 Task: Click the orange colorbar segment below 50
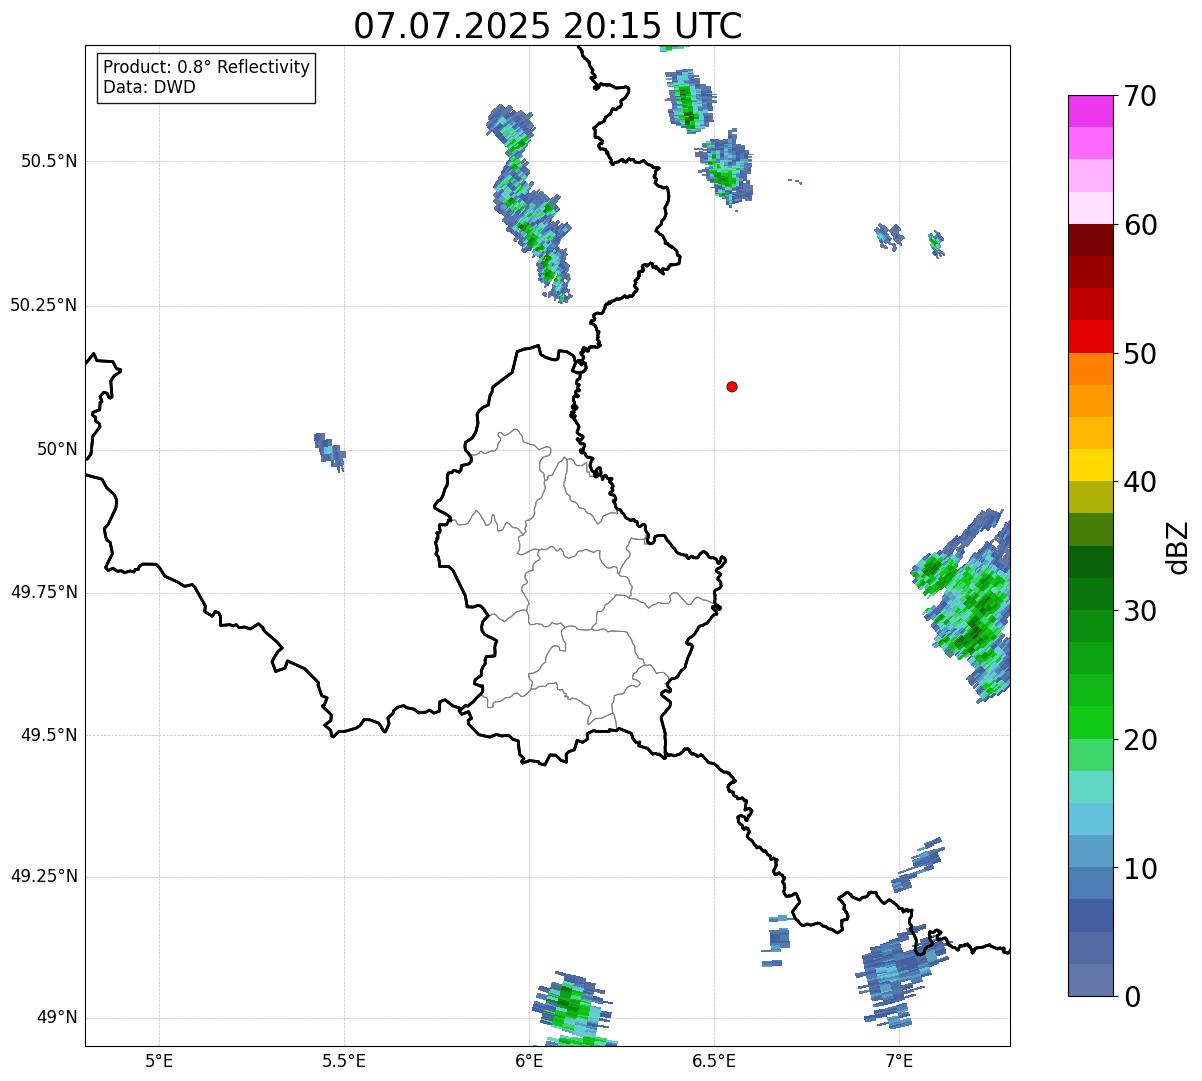[x=1091, y=369]
